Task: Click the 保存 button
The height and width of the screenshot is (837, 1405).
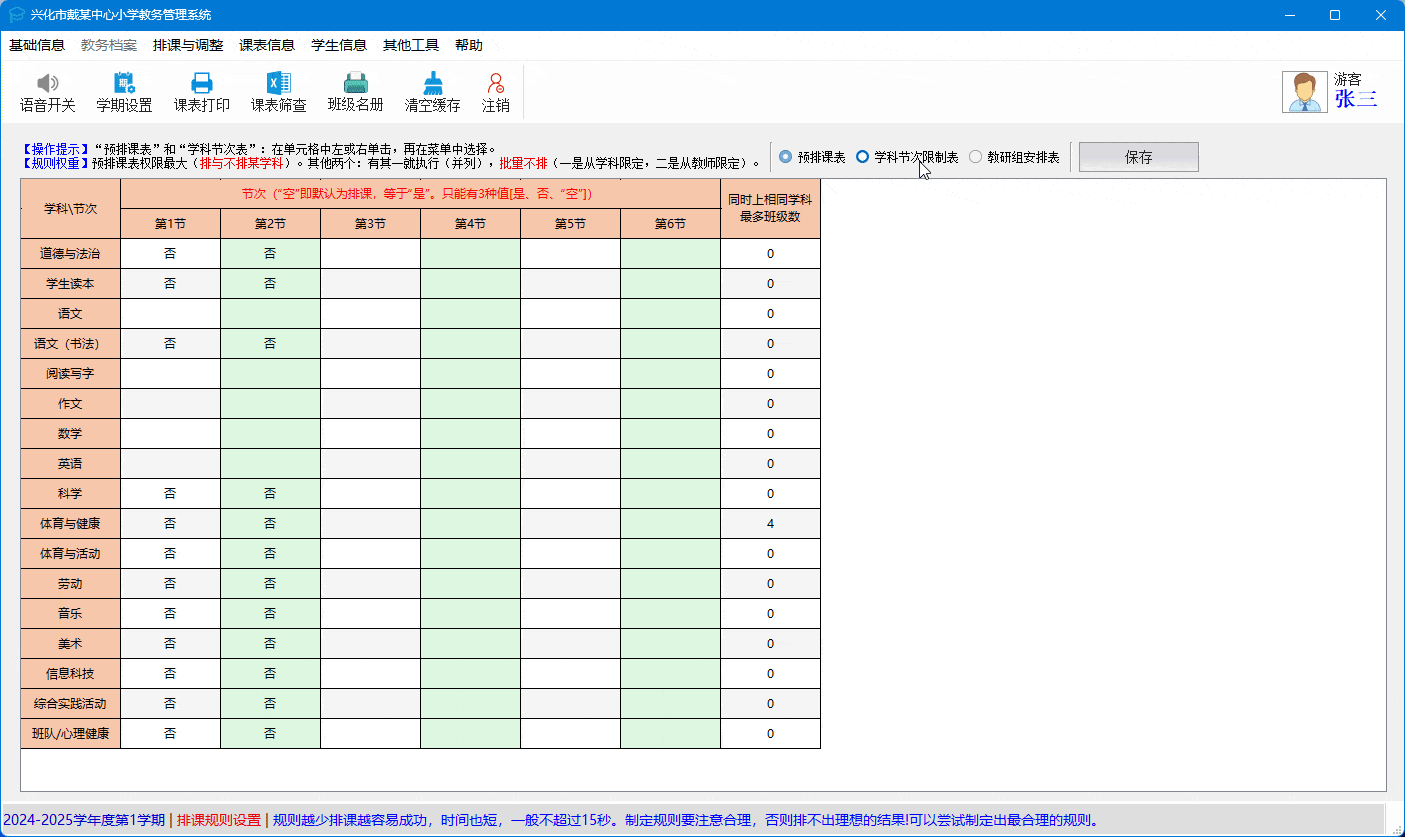Action: click(1138, 157)
